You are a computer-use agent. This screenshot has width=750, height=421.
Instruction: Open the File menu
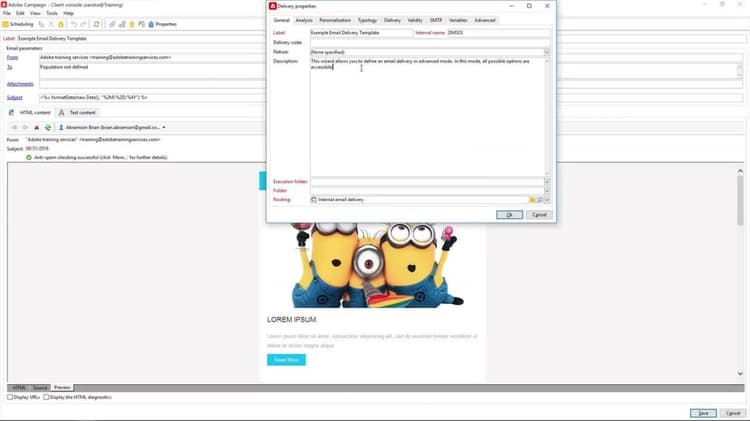7,13
